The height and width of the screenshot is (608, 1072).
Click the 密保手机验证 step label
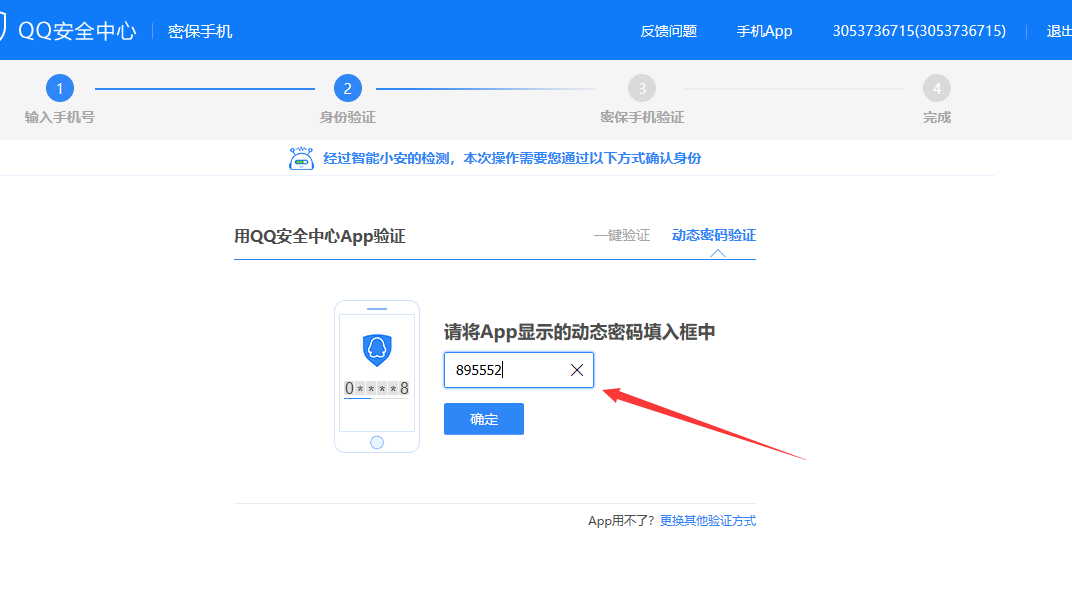(642, 118)
